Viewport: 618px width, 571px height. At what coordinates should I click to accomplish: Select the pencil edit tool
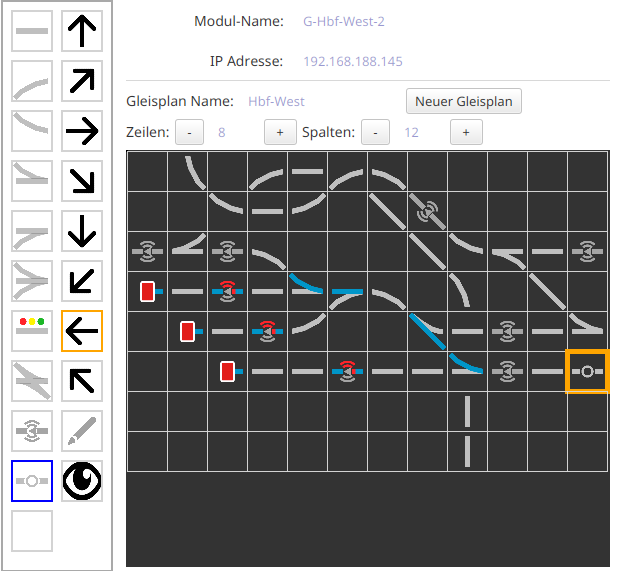coord(82,430)
